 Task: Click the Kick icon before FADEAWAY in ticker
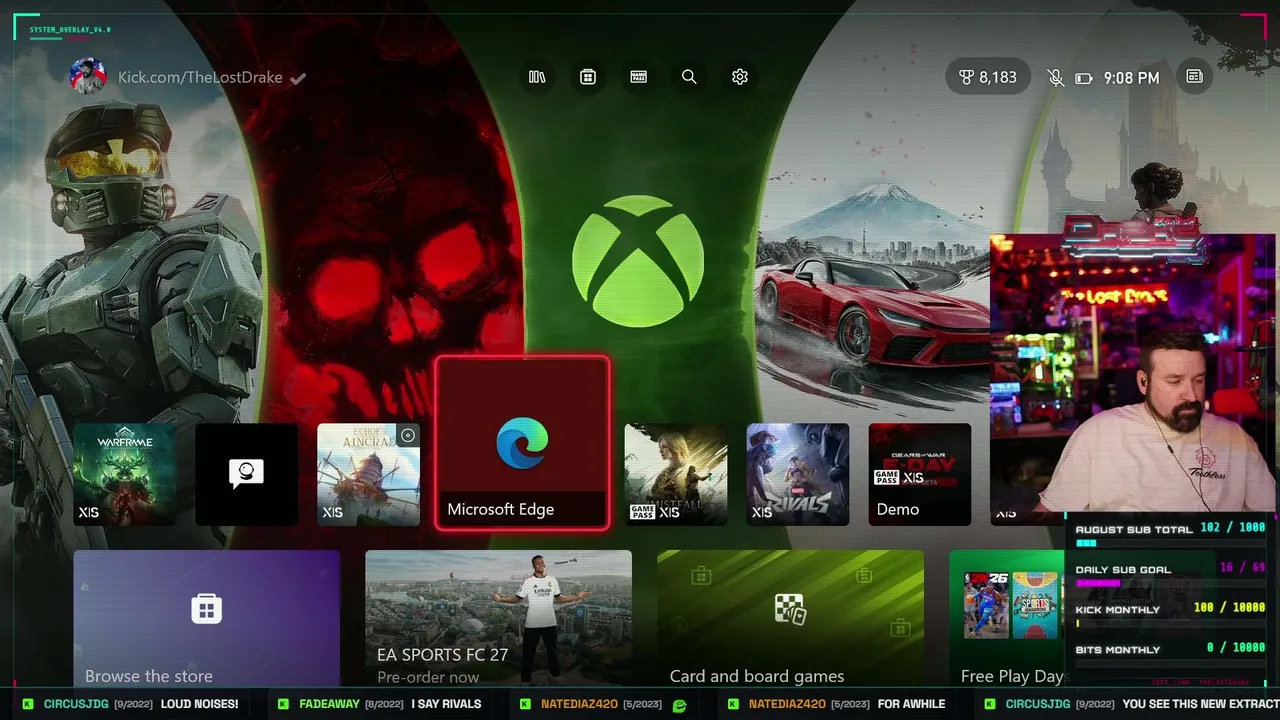[x=283, y=704]
